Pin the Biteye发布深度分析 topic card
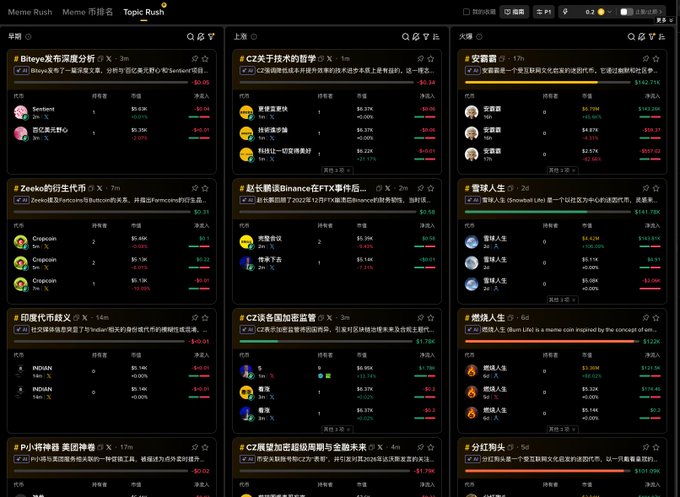The width and height of the screenshot is (680, 497). (195, 59)
